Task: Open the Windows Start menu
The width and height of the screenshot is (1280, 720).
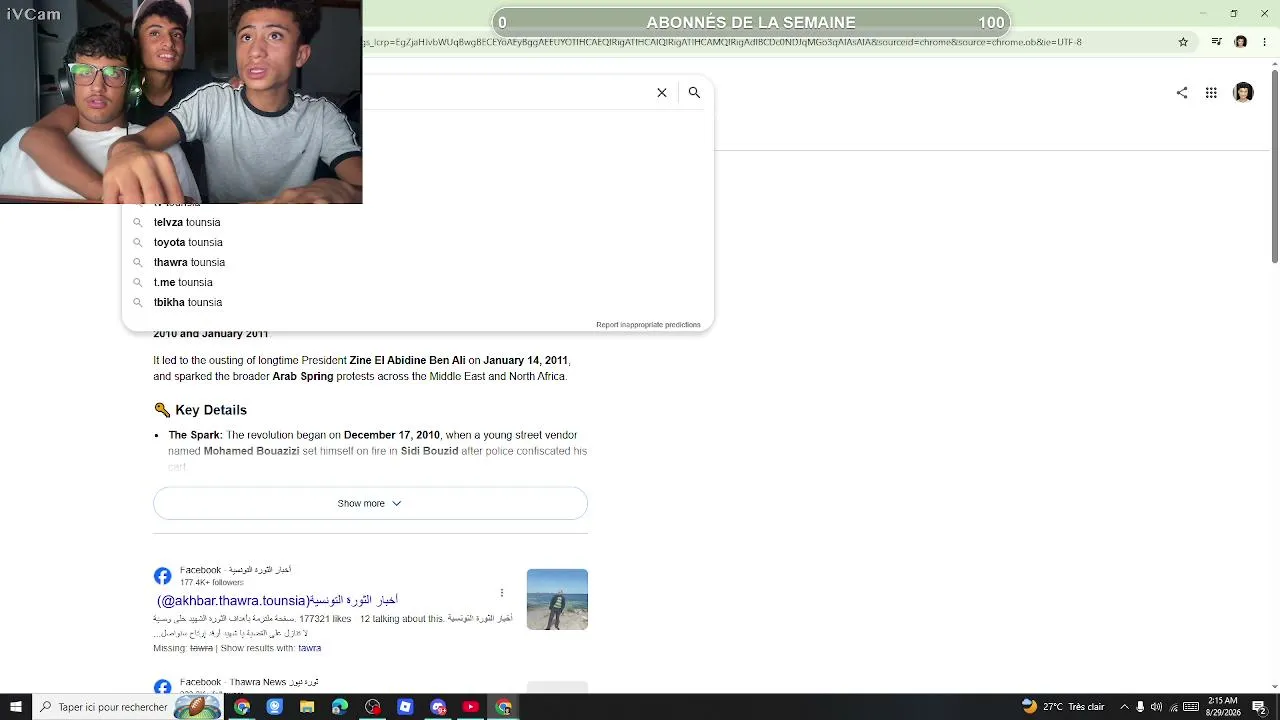Action: (x=15, y=707)
